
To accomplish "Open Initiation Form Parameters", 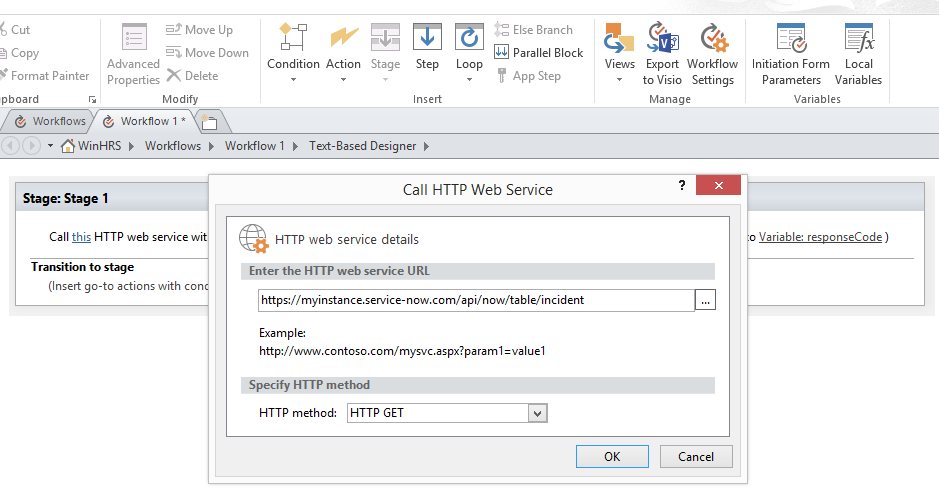I will point(790,55).
